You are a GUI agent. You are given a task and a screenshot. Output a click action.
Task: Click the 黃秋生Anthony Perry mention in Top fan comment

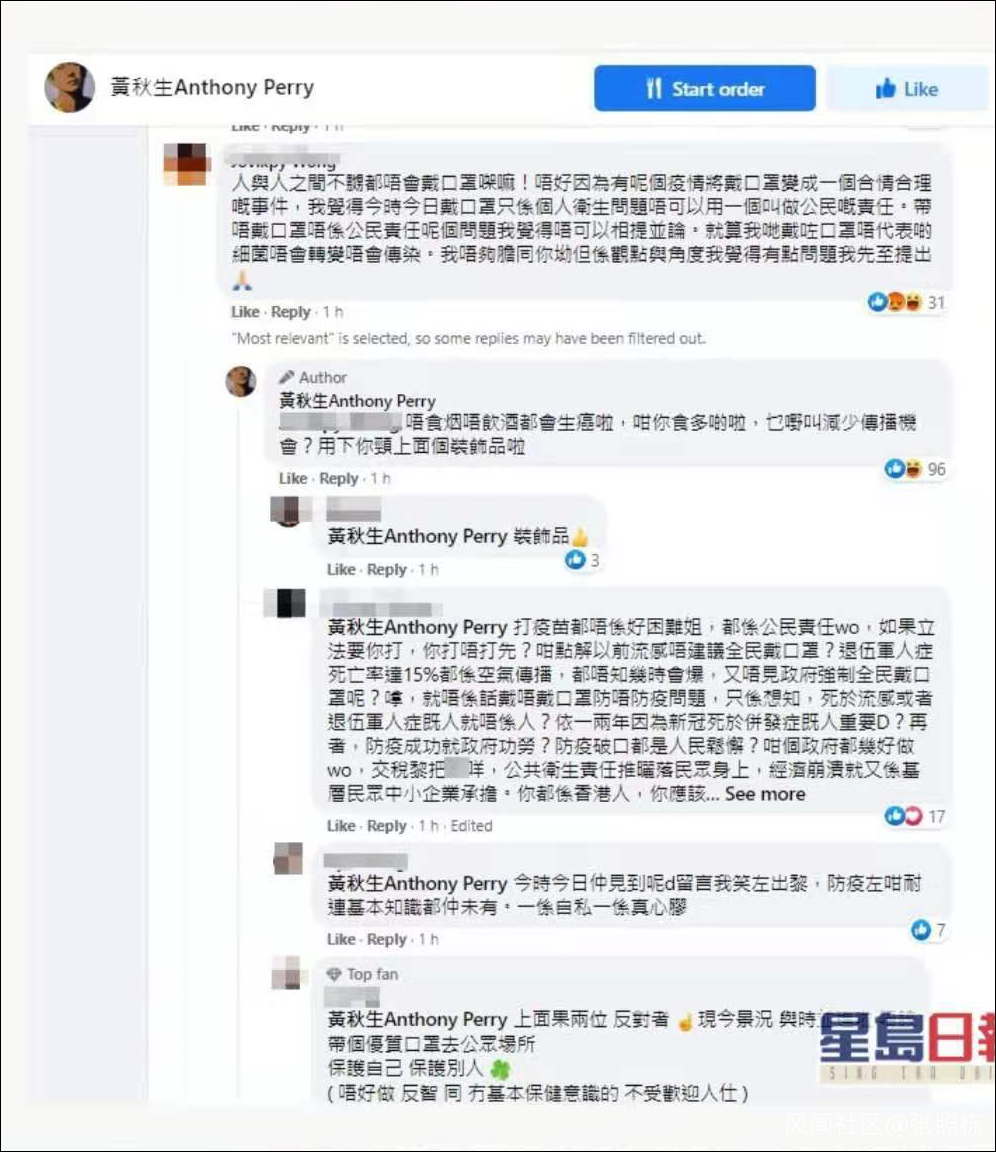point(417,1019)
